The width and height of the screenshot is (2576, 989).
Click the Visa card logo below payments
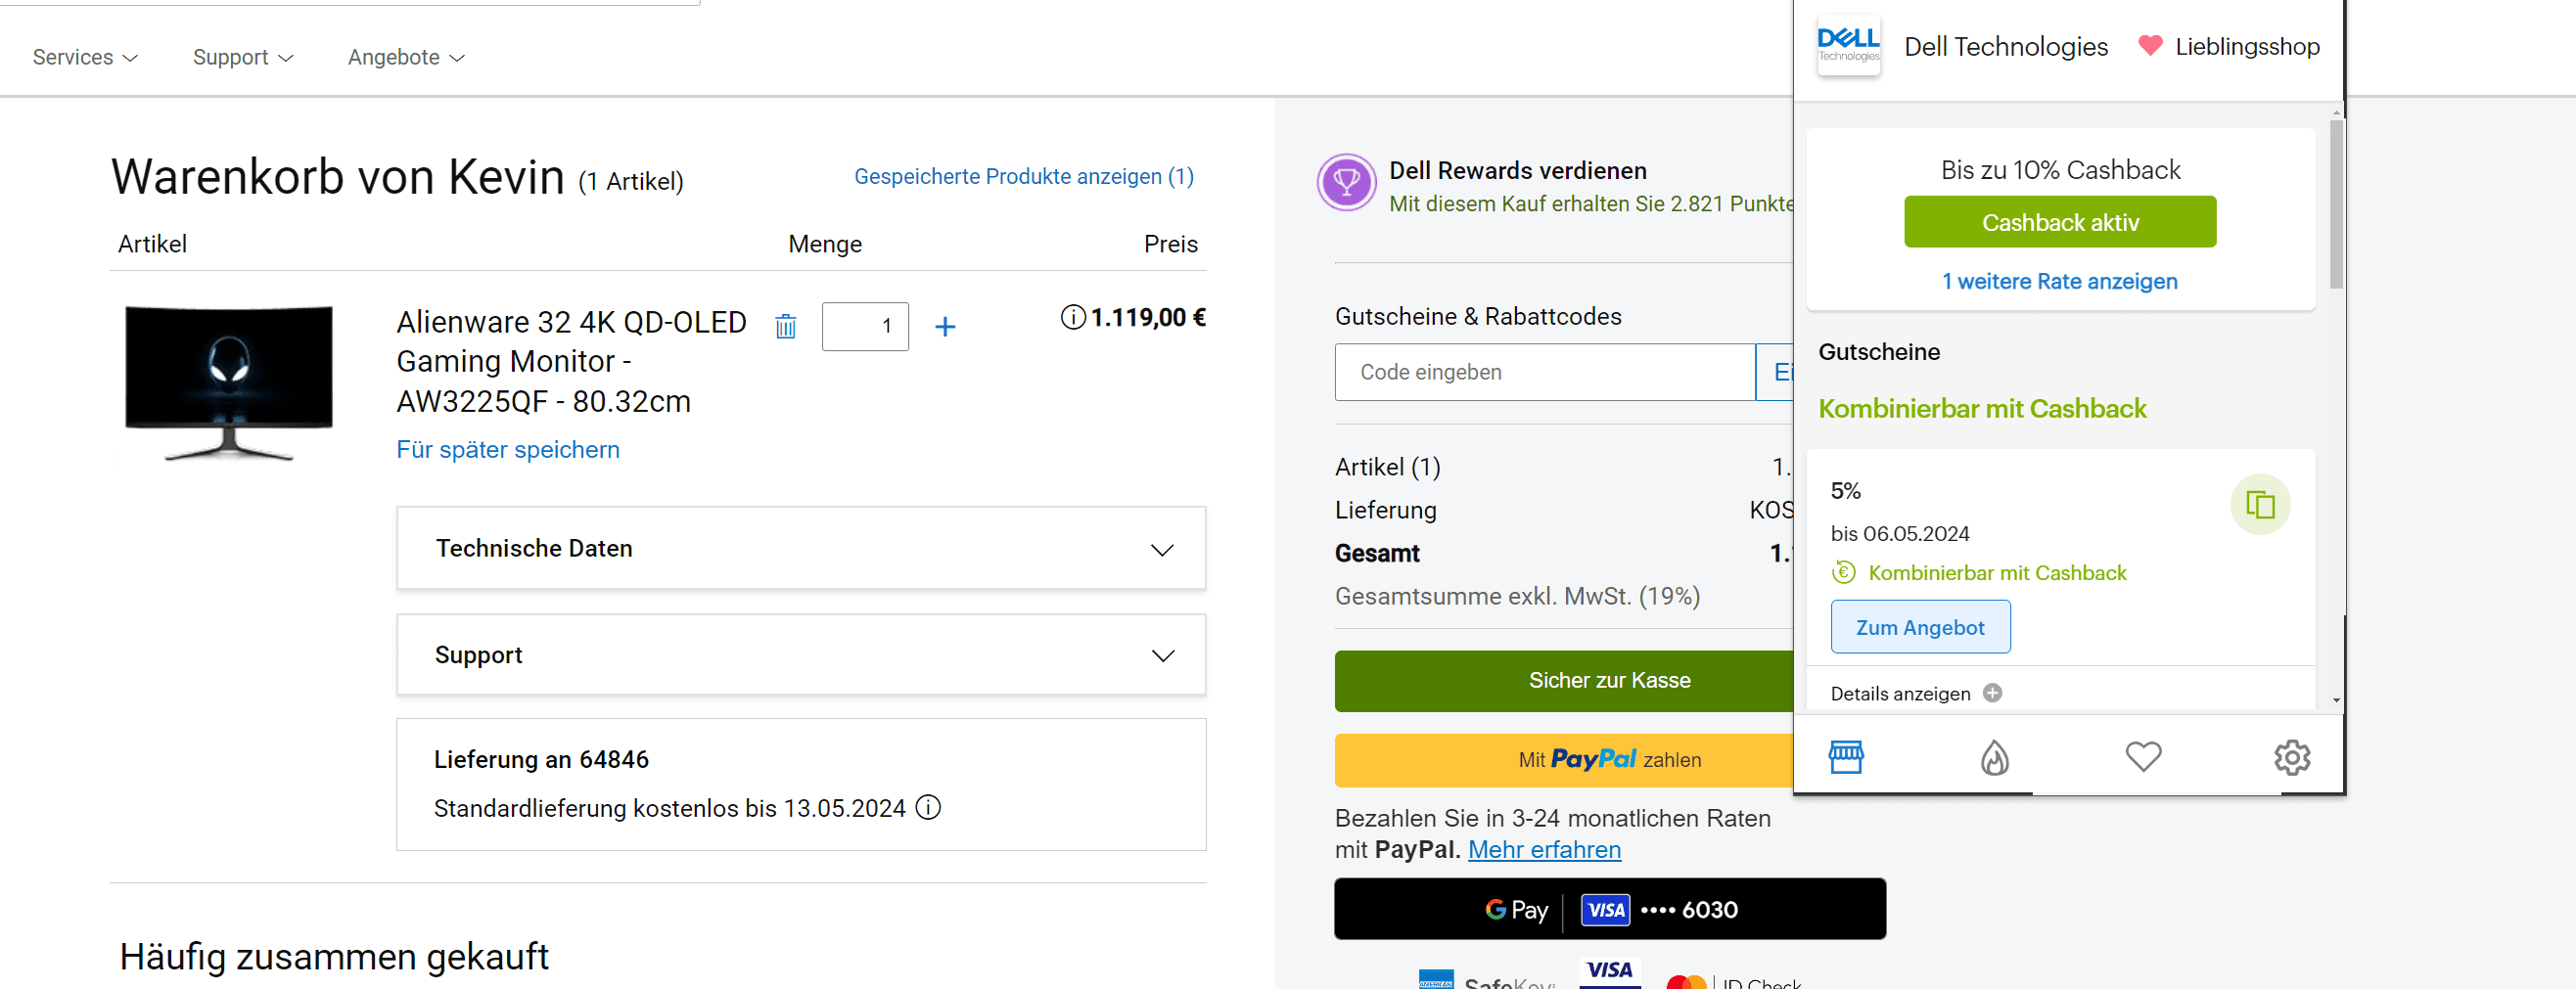tap(1610, 972)
